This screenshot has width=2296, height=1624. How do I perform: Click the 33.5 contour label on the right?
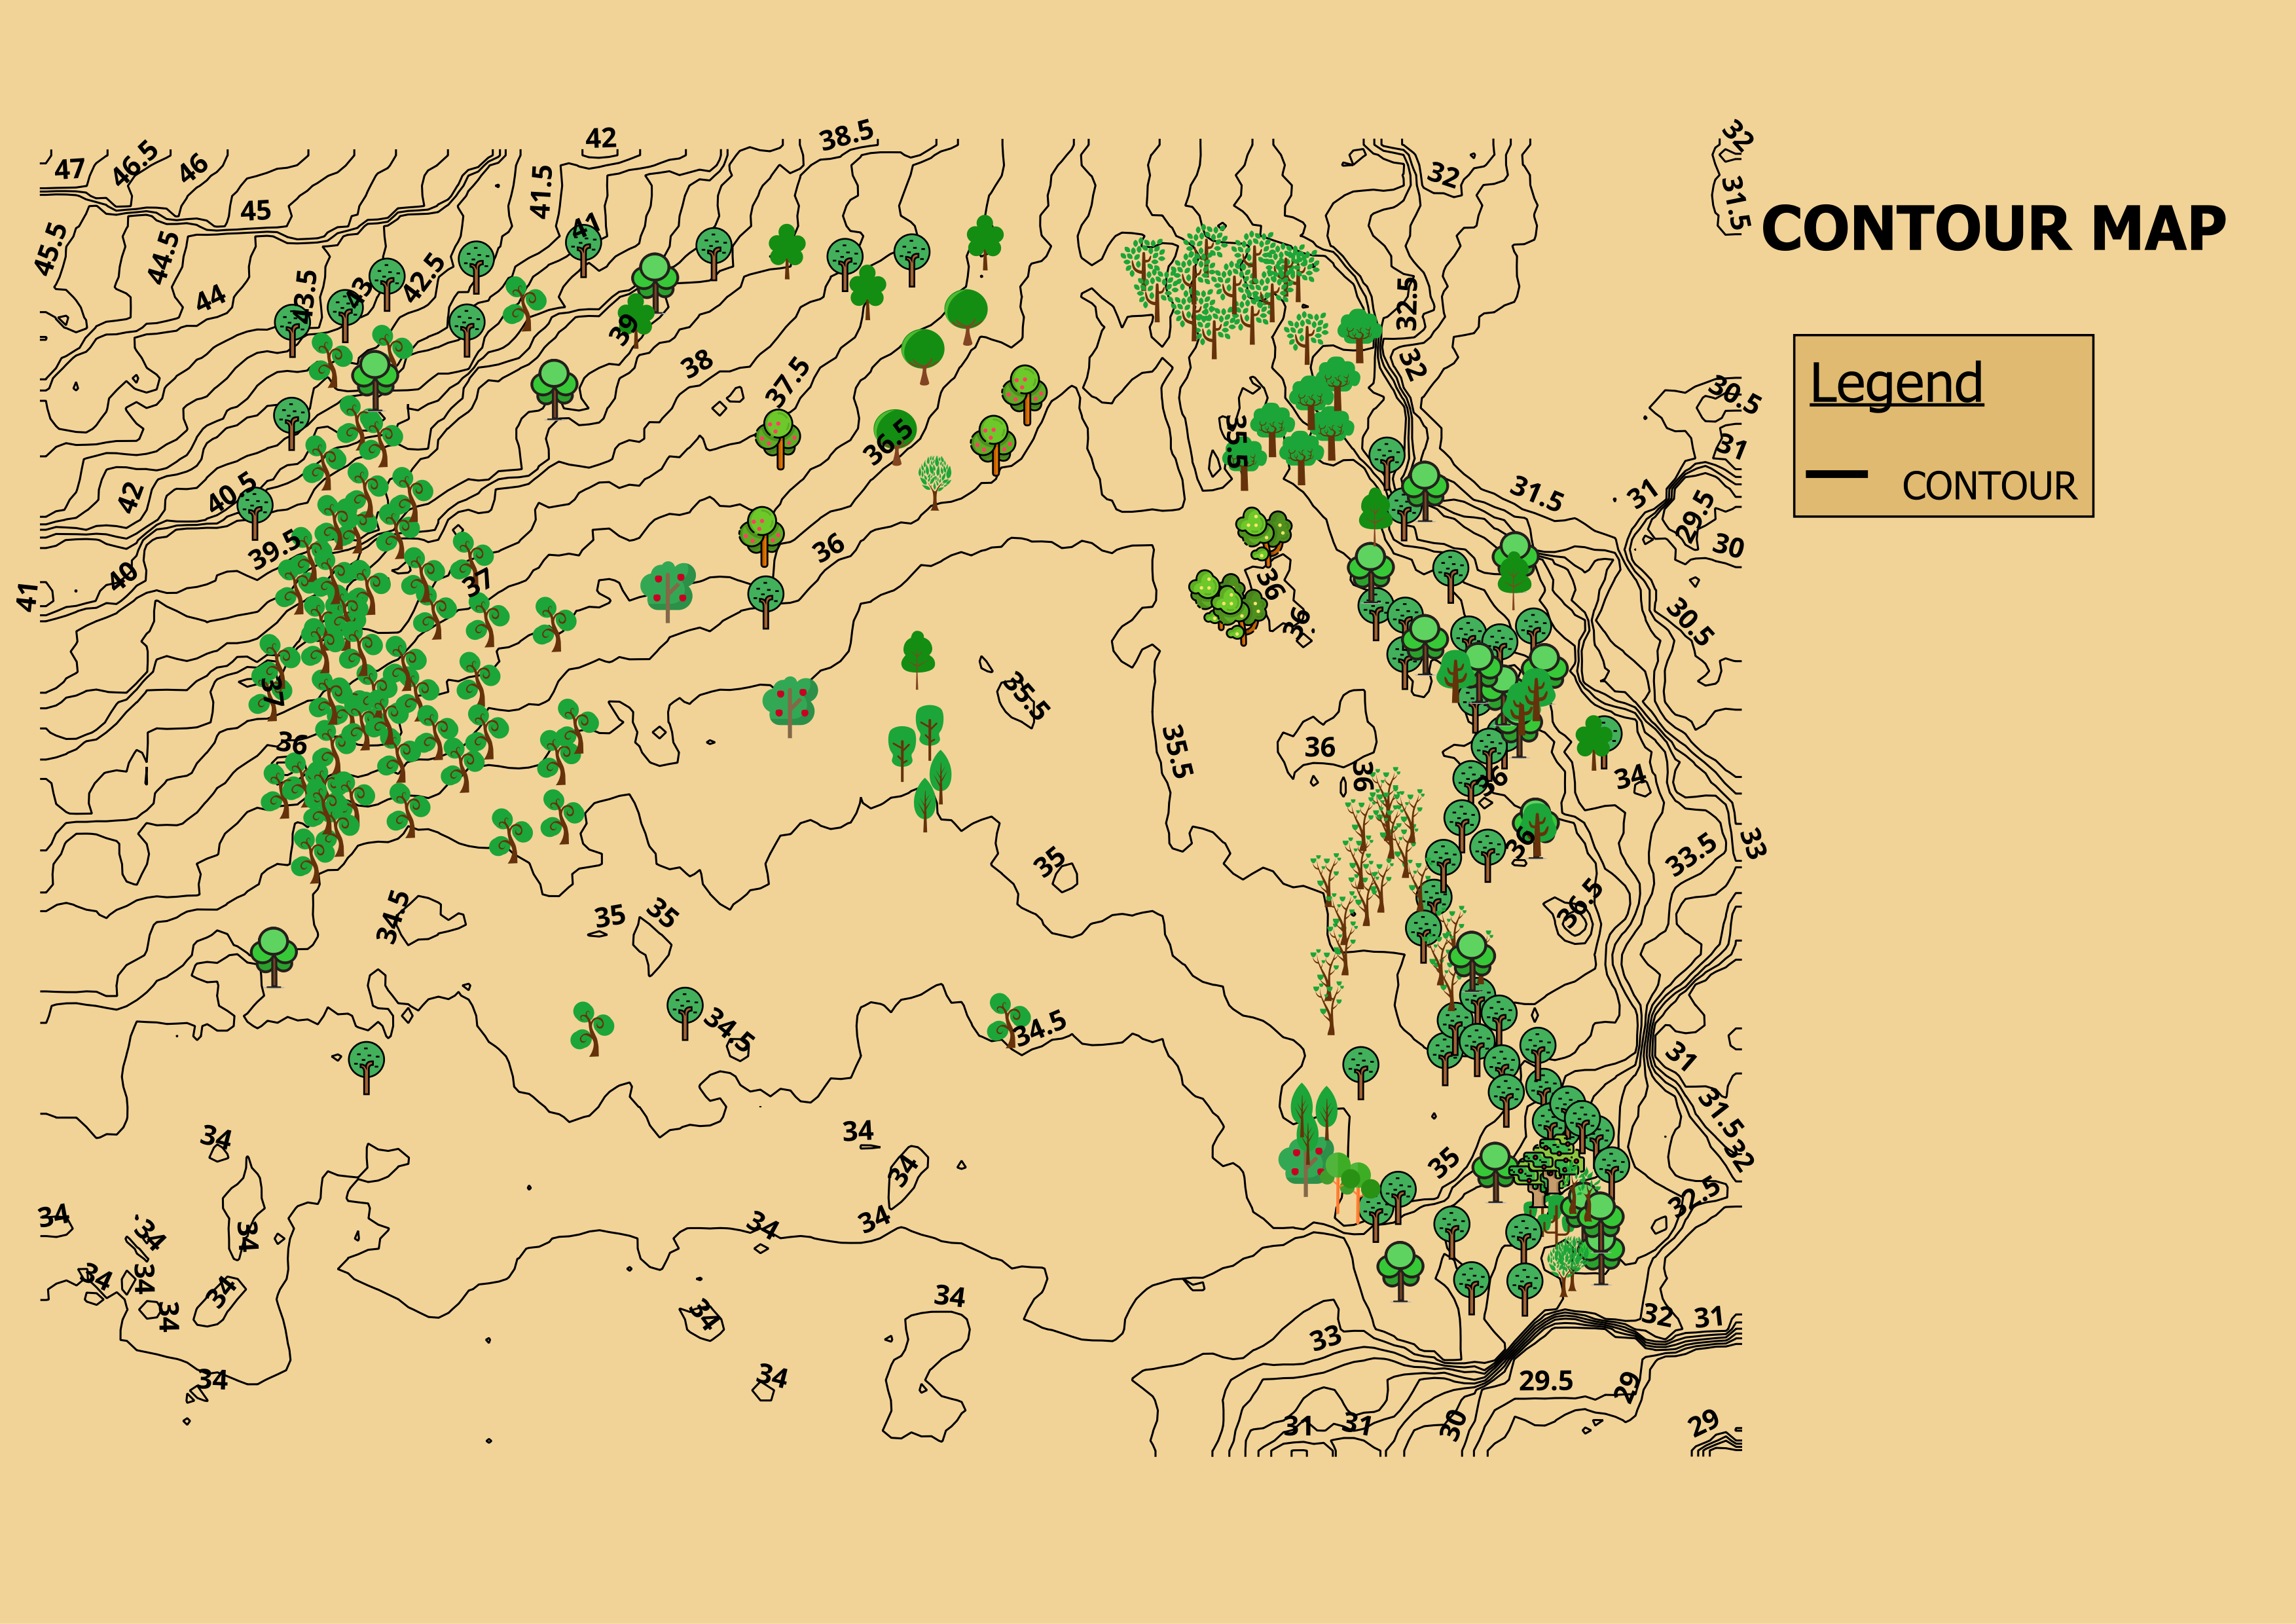coord(1691,855)
